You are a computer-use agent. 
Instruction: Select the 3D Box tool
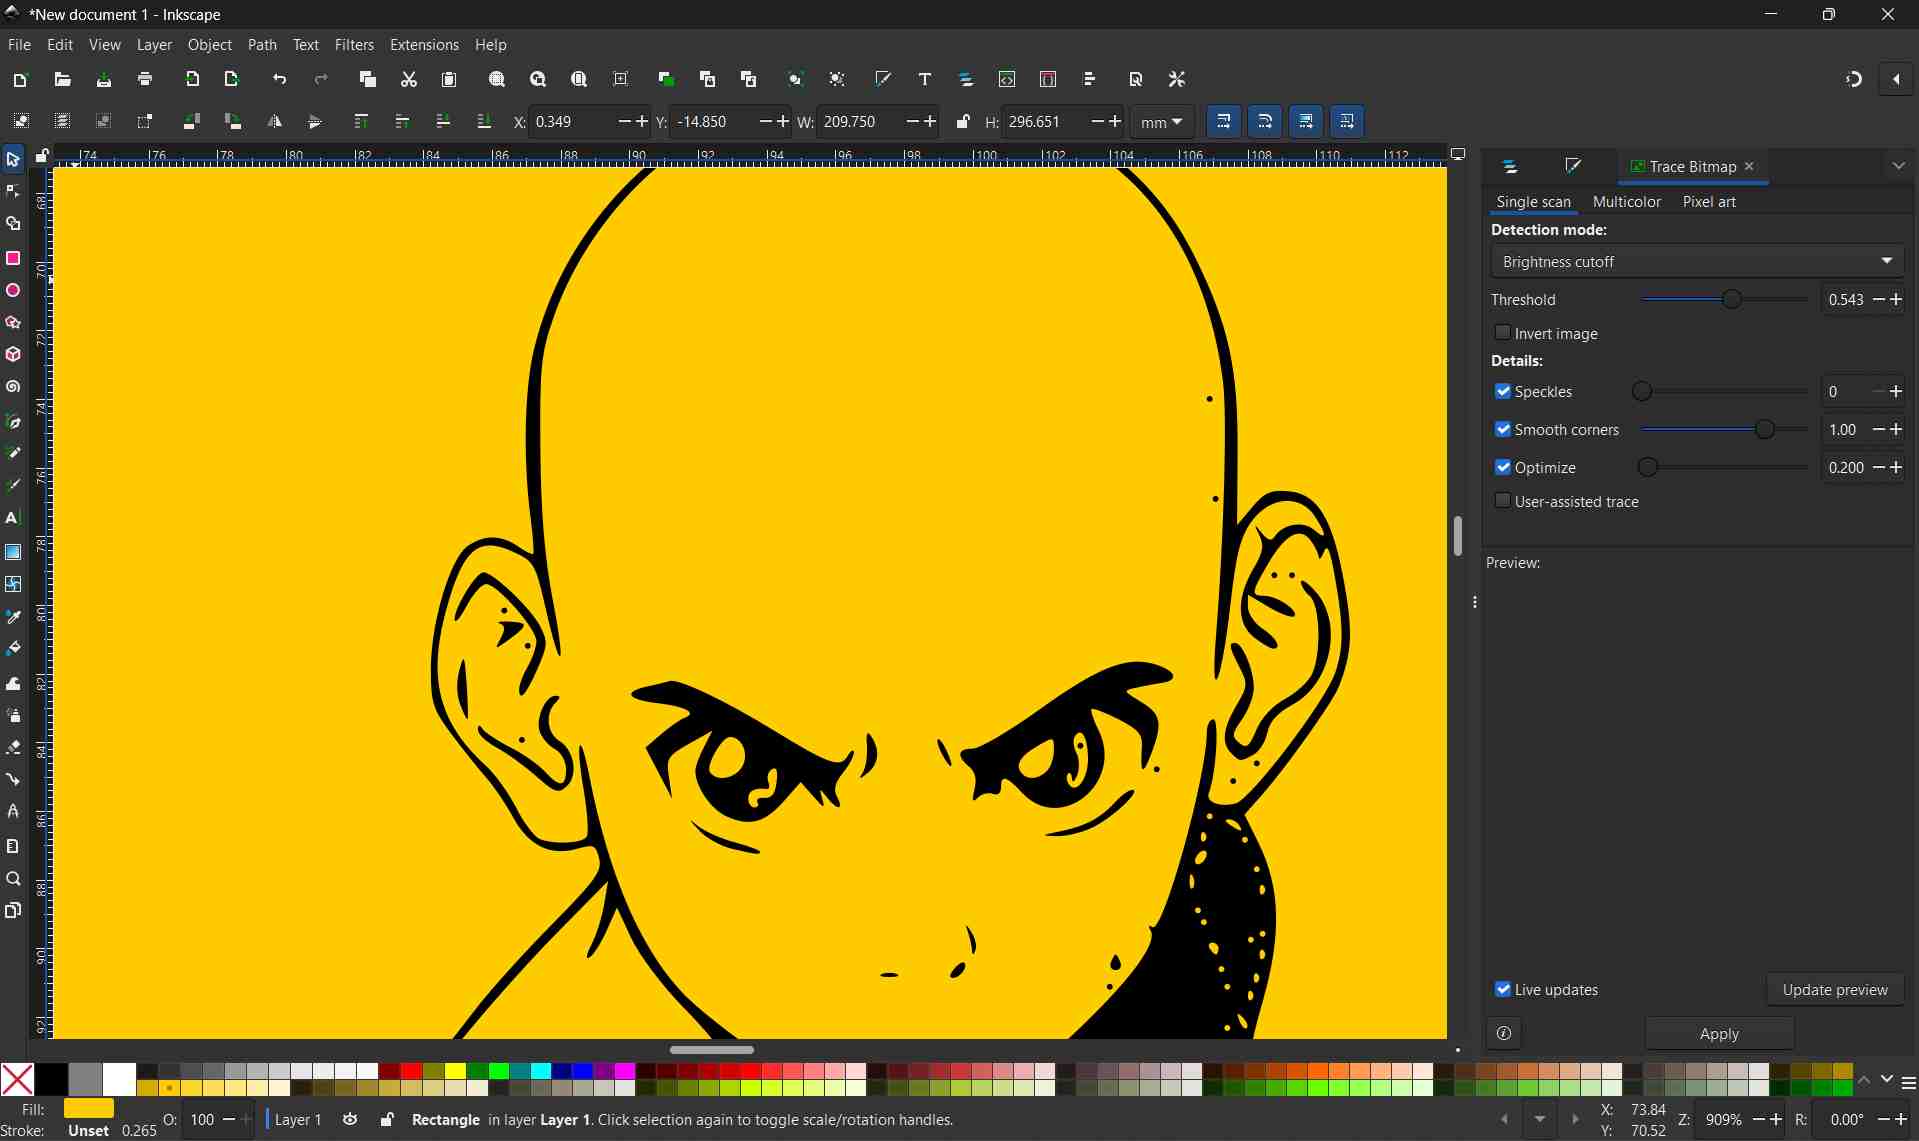pos(13,355)
